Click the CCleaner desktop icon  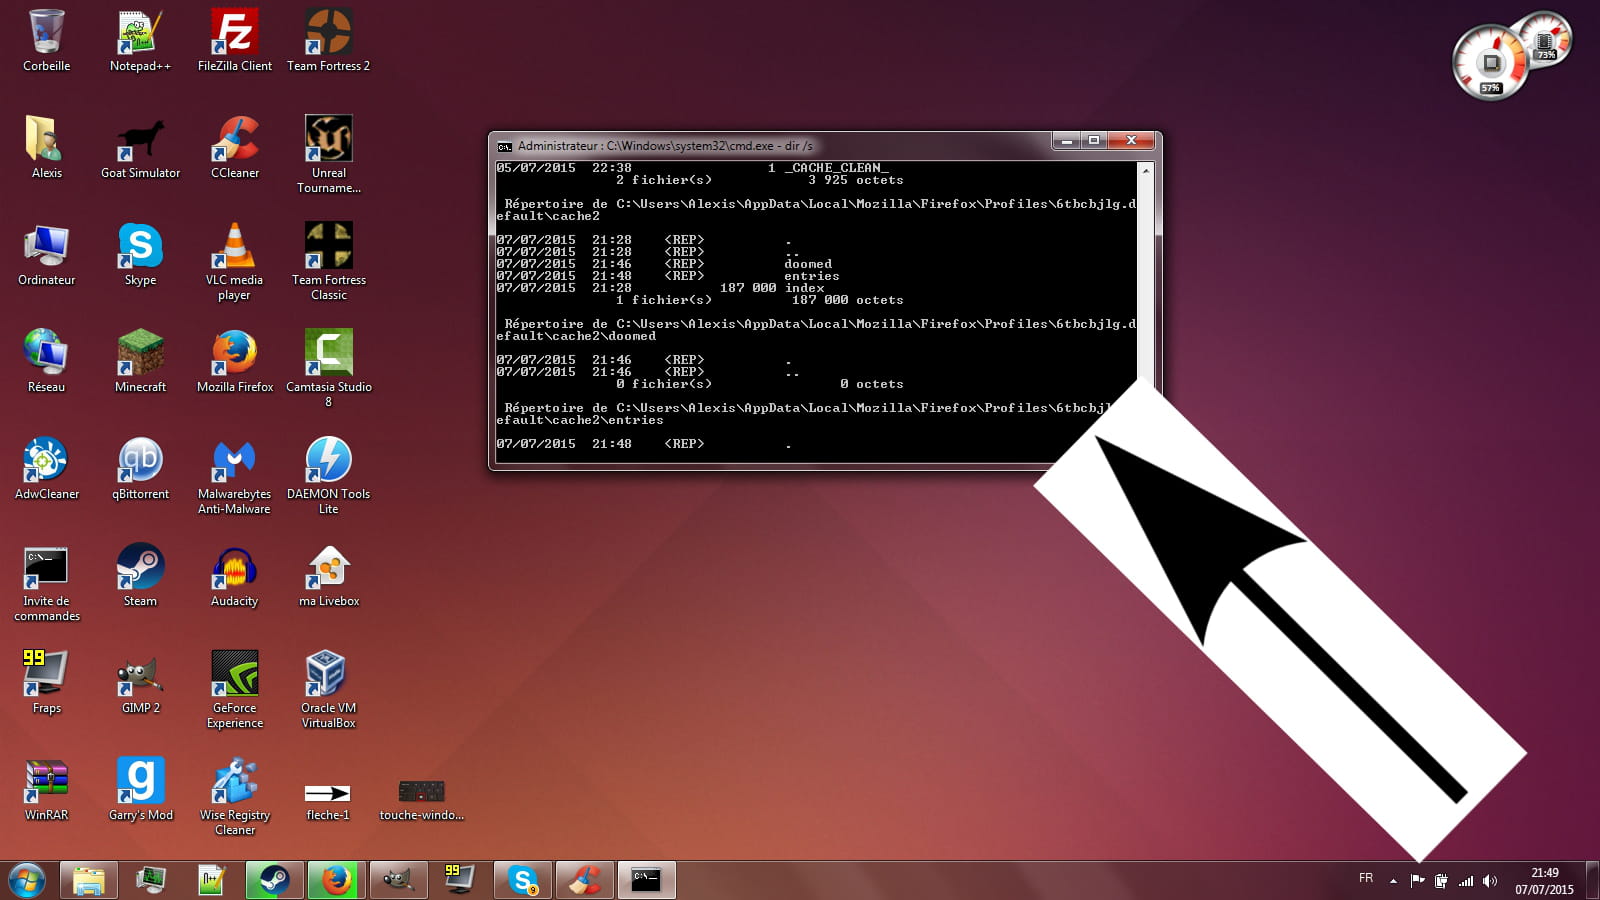click(x=234, y=141)
